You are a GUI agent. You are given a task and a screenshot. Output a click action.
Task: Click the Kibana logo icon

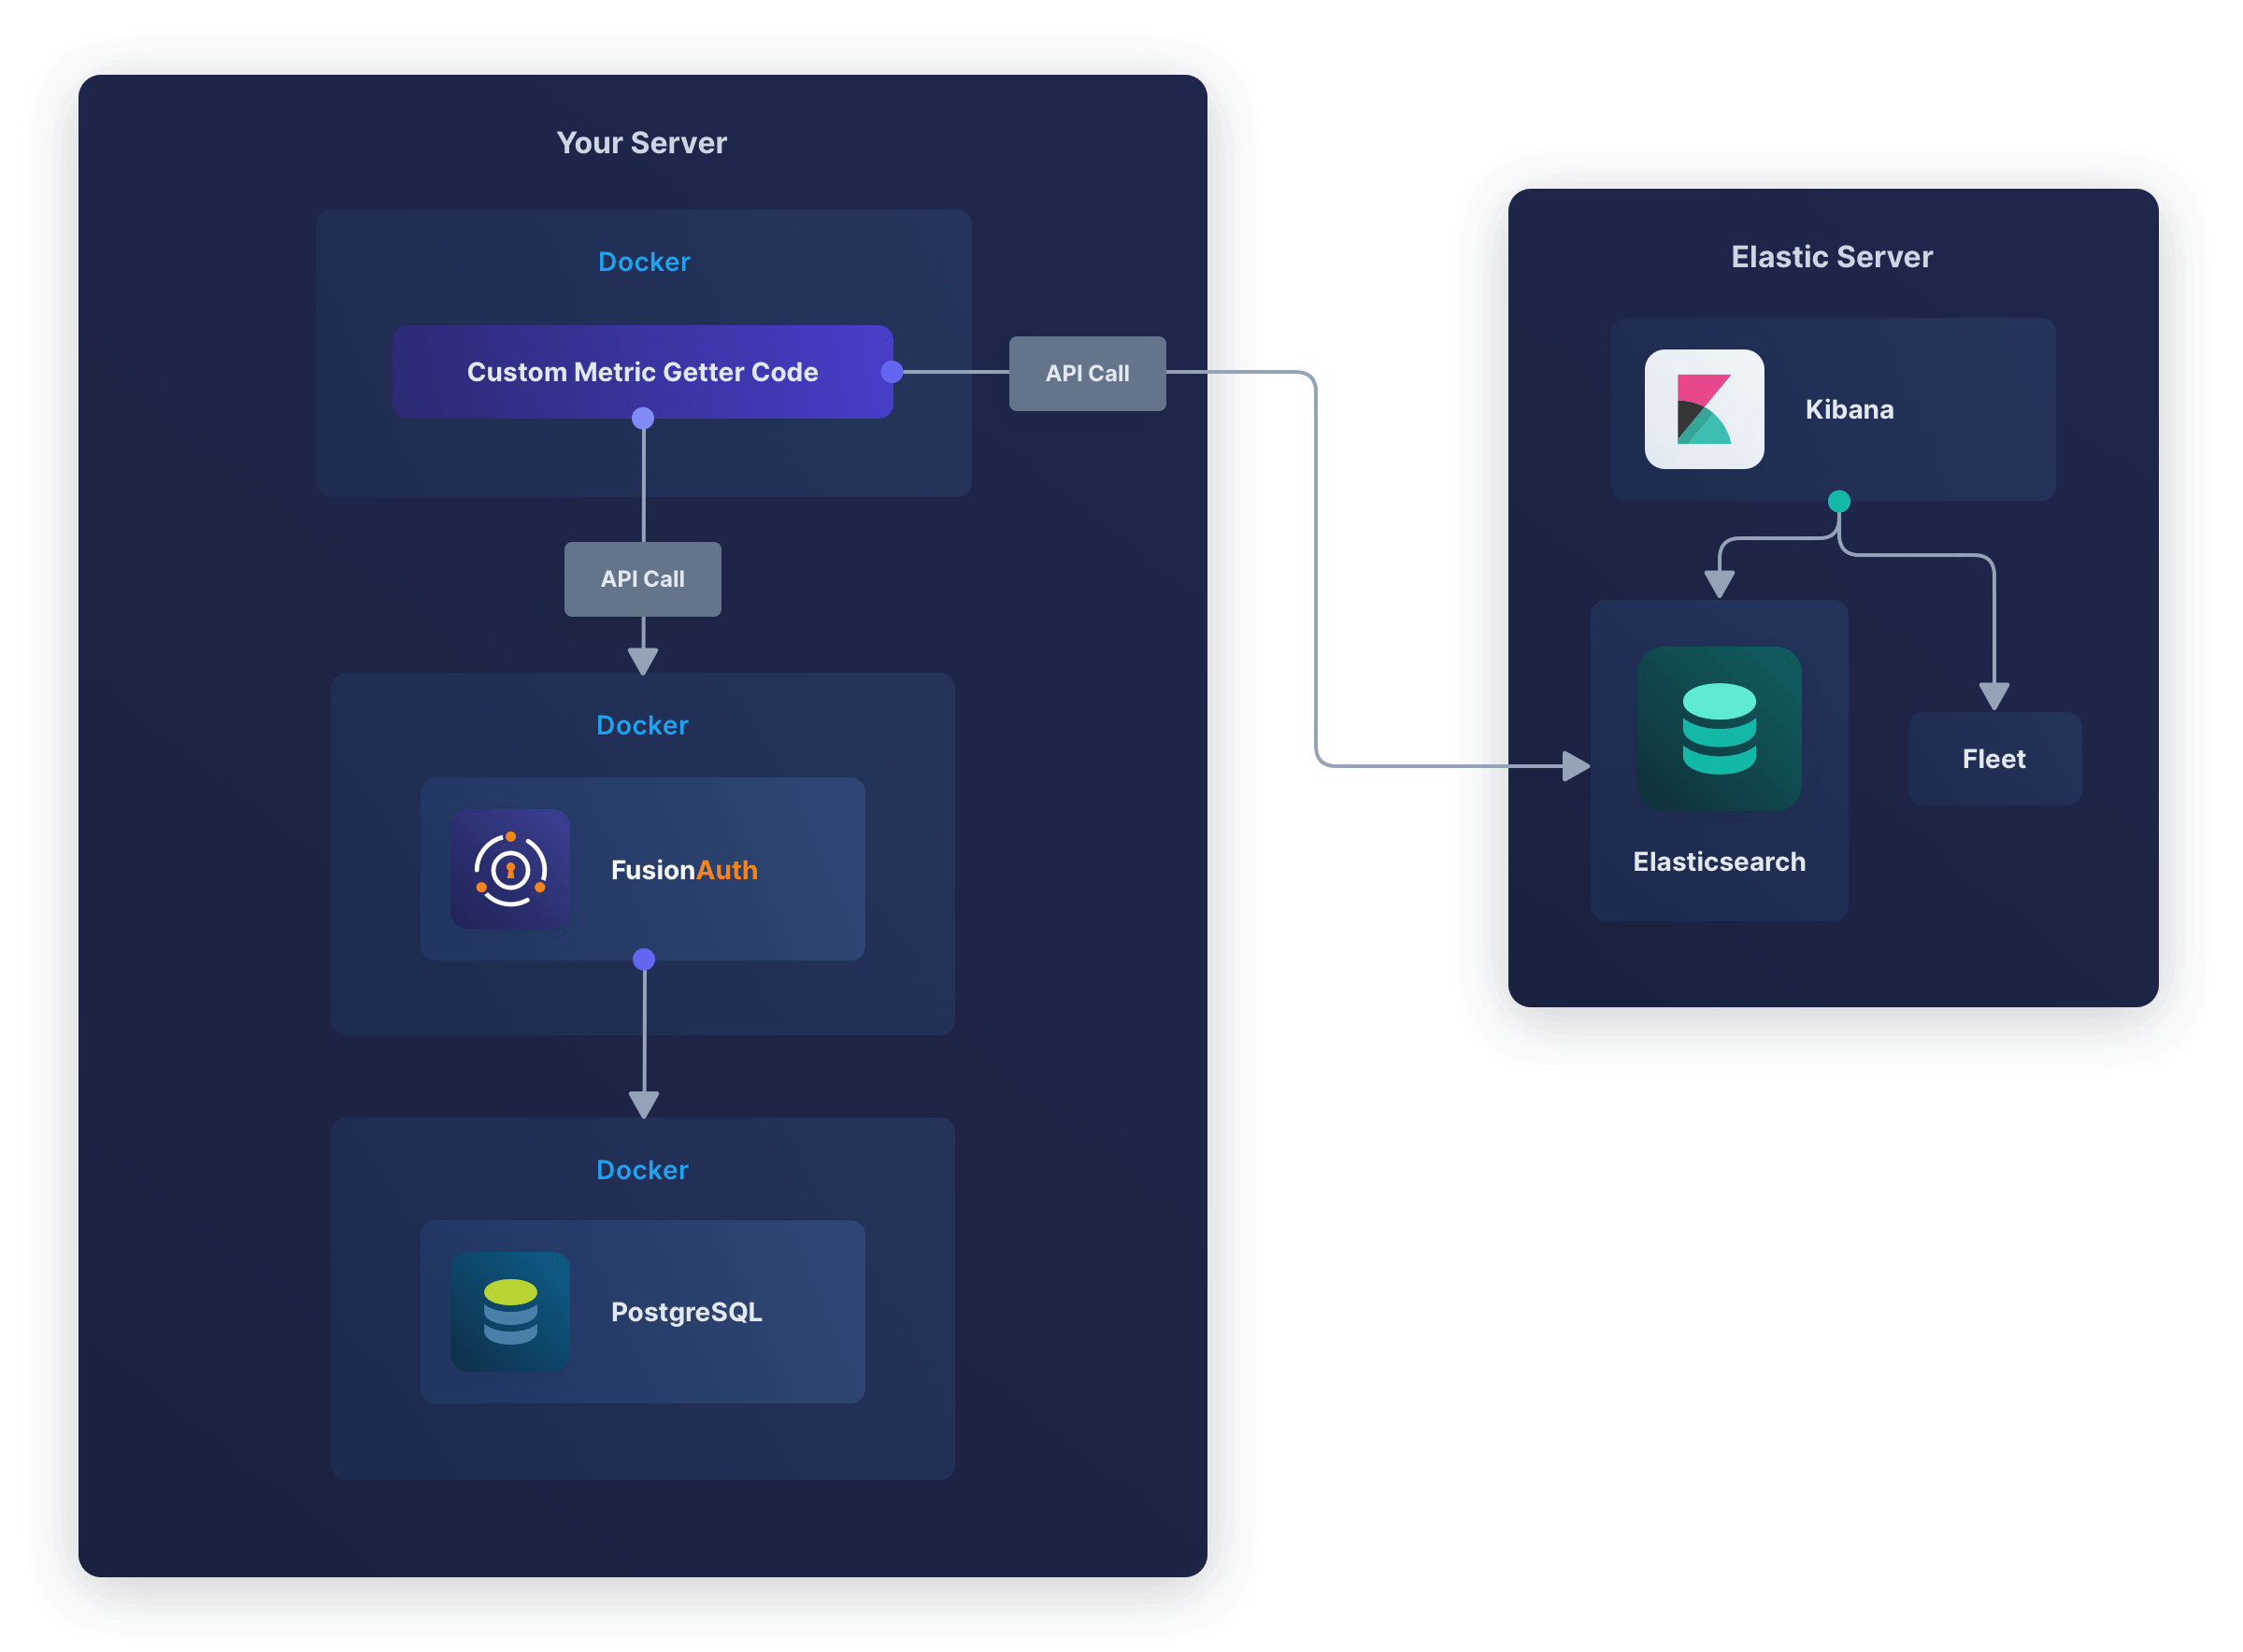pos(1704,409)
